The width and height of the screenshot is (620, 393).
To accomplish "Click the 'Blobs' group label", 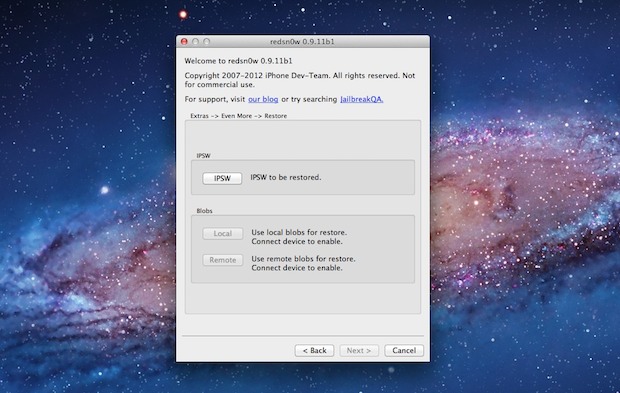I will pos(204,211).
